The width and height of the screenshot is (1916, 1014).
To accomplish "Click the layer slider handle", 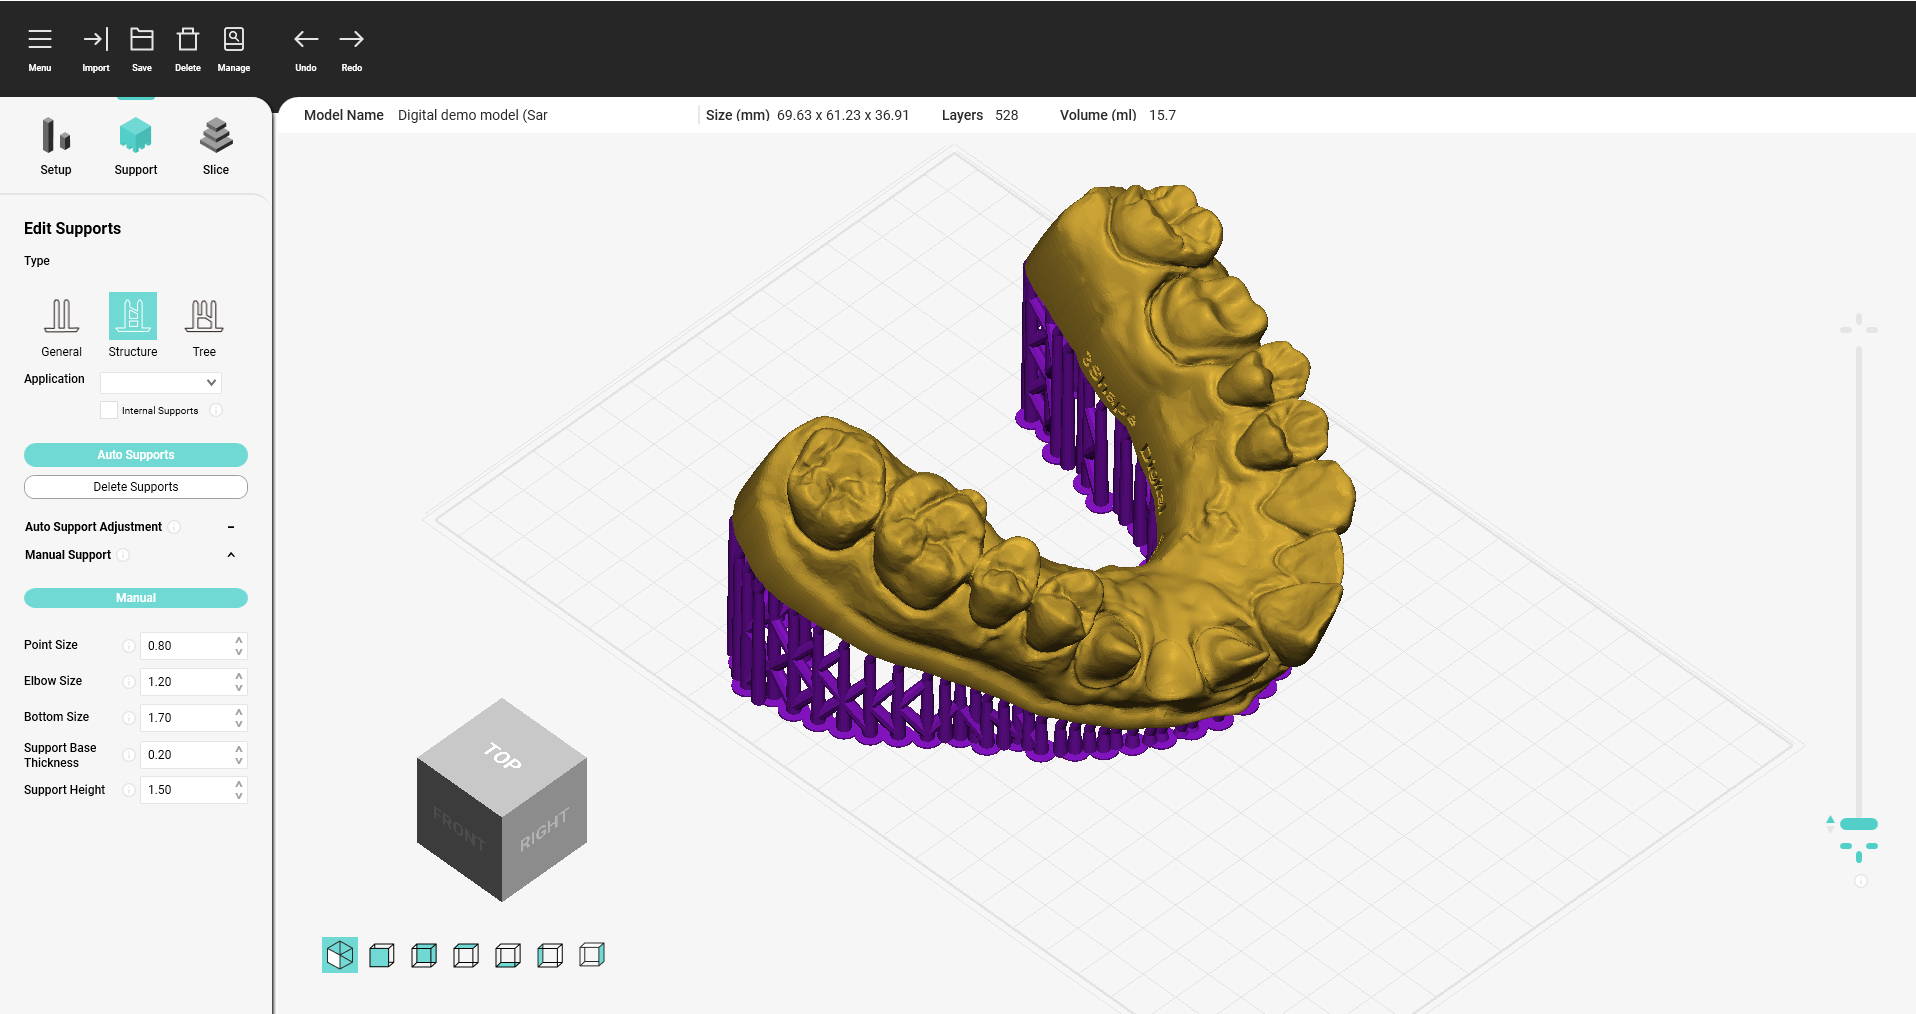I will point(1859,824).
